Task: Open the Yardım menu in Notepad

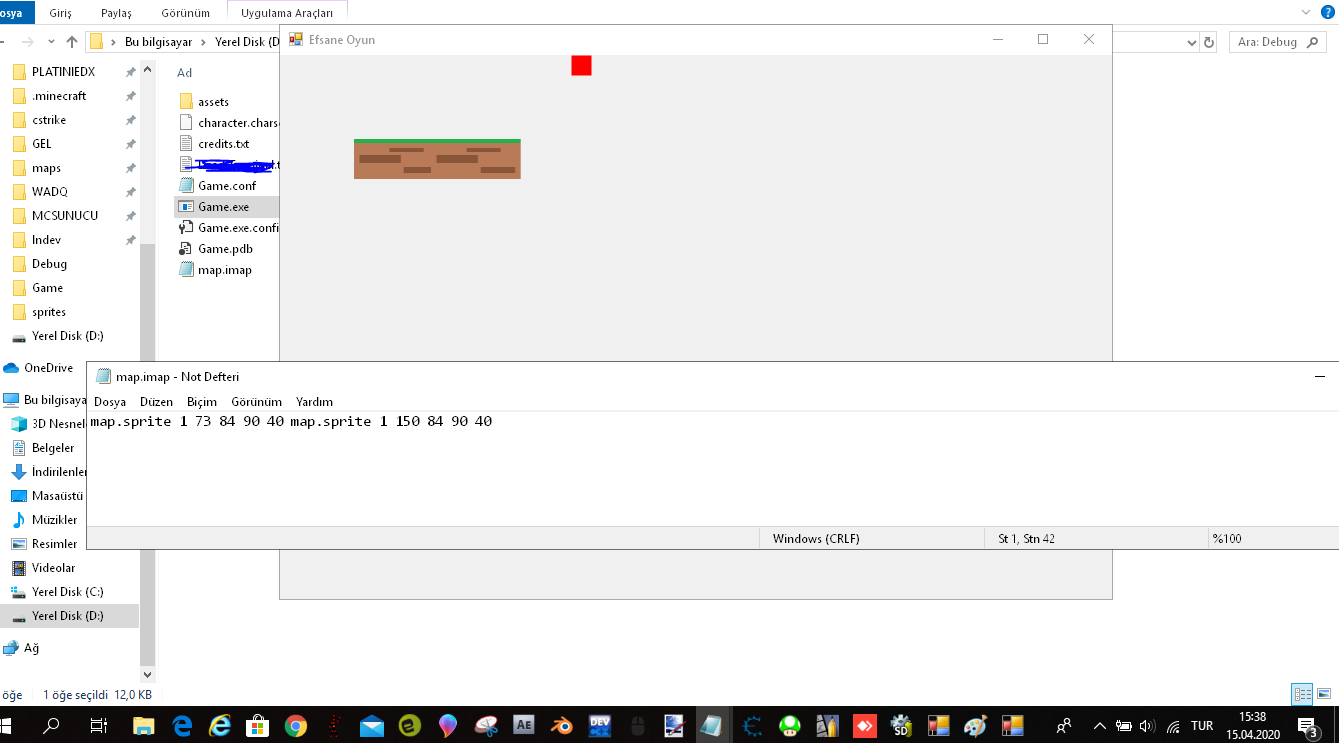Action: tap(314, 401)
